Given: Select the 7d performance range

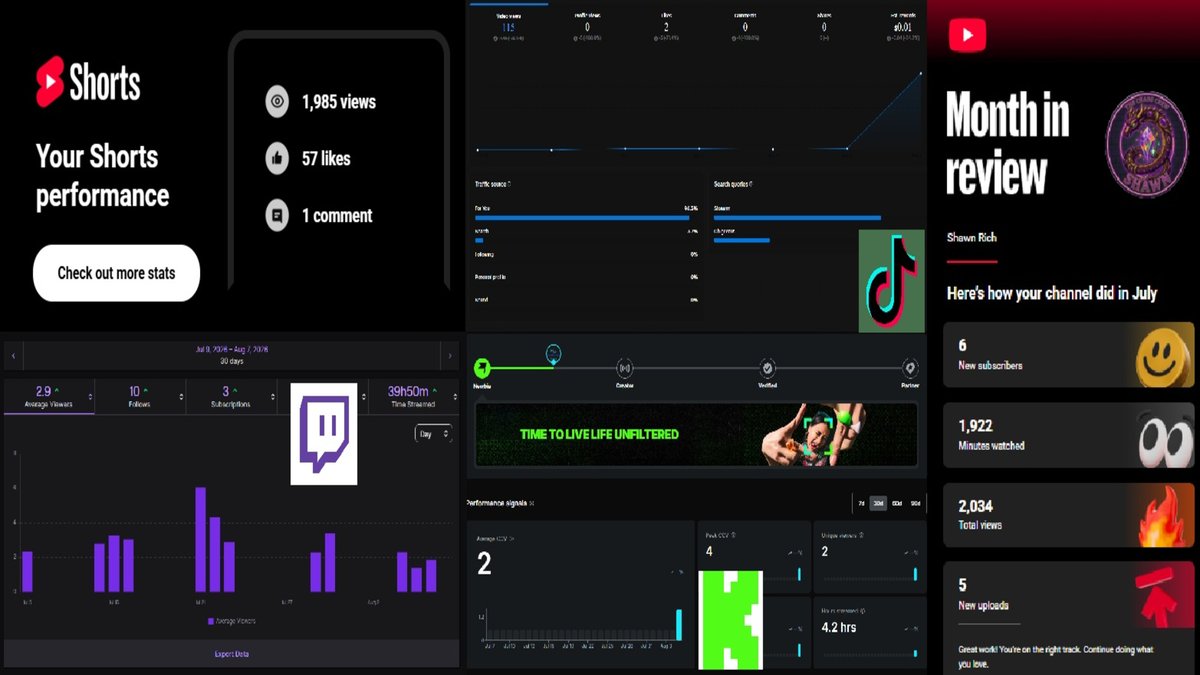Looking at the screenshot, I should (x=861, y=503).
